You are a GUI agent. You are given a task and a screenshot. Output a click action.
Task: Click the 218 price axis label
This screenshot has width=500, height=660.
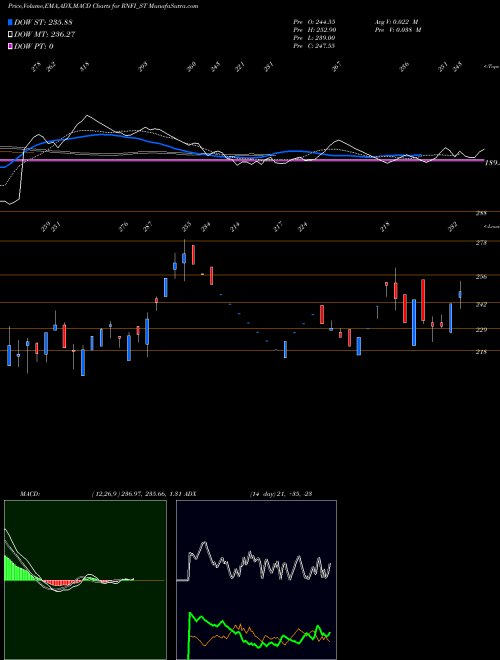coord(481,352)
